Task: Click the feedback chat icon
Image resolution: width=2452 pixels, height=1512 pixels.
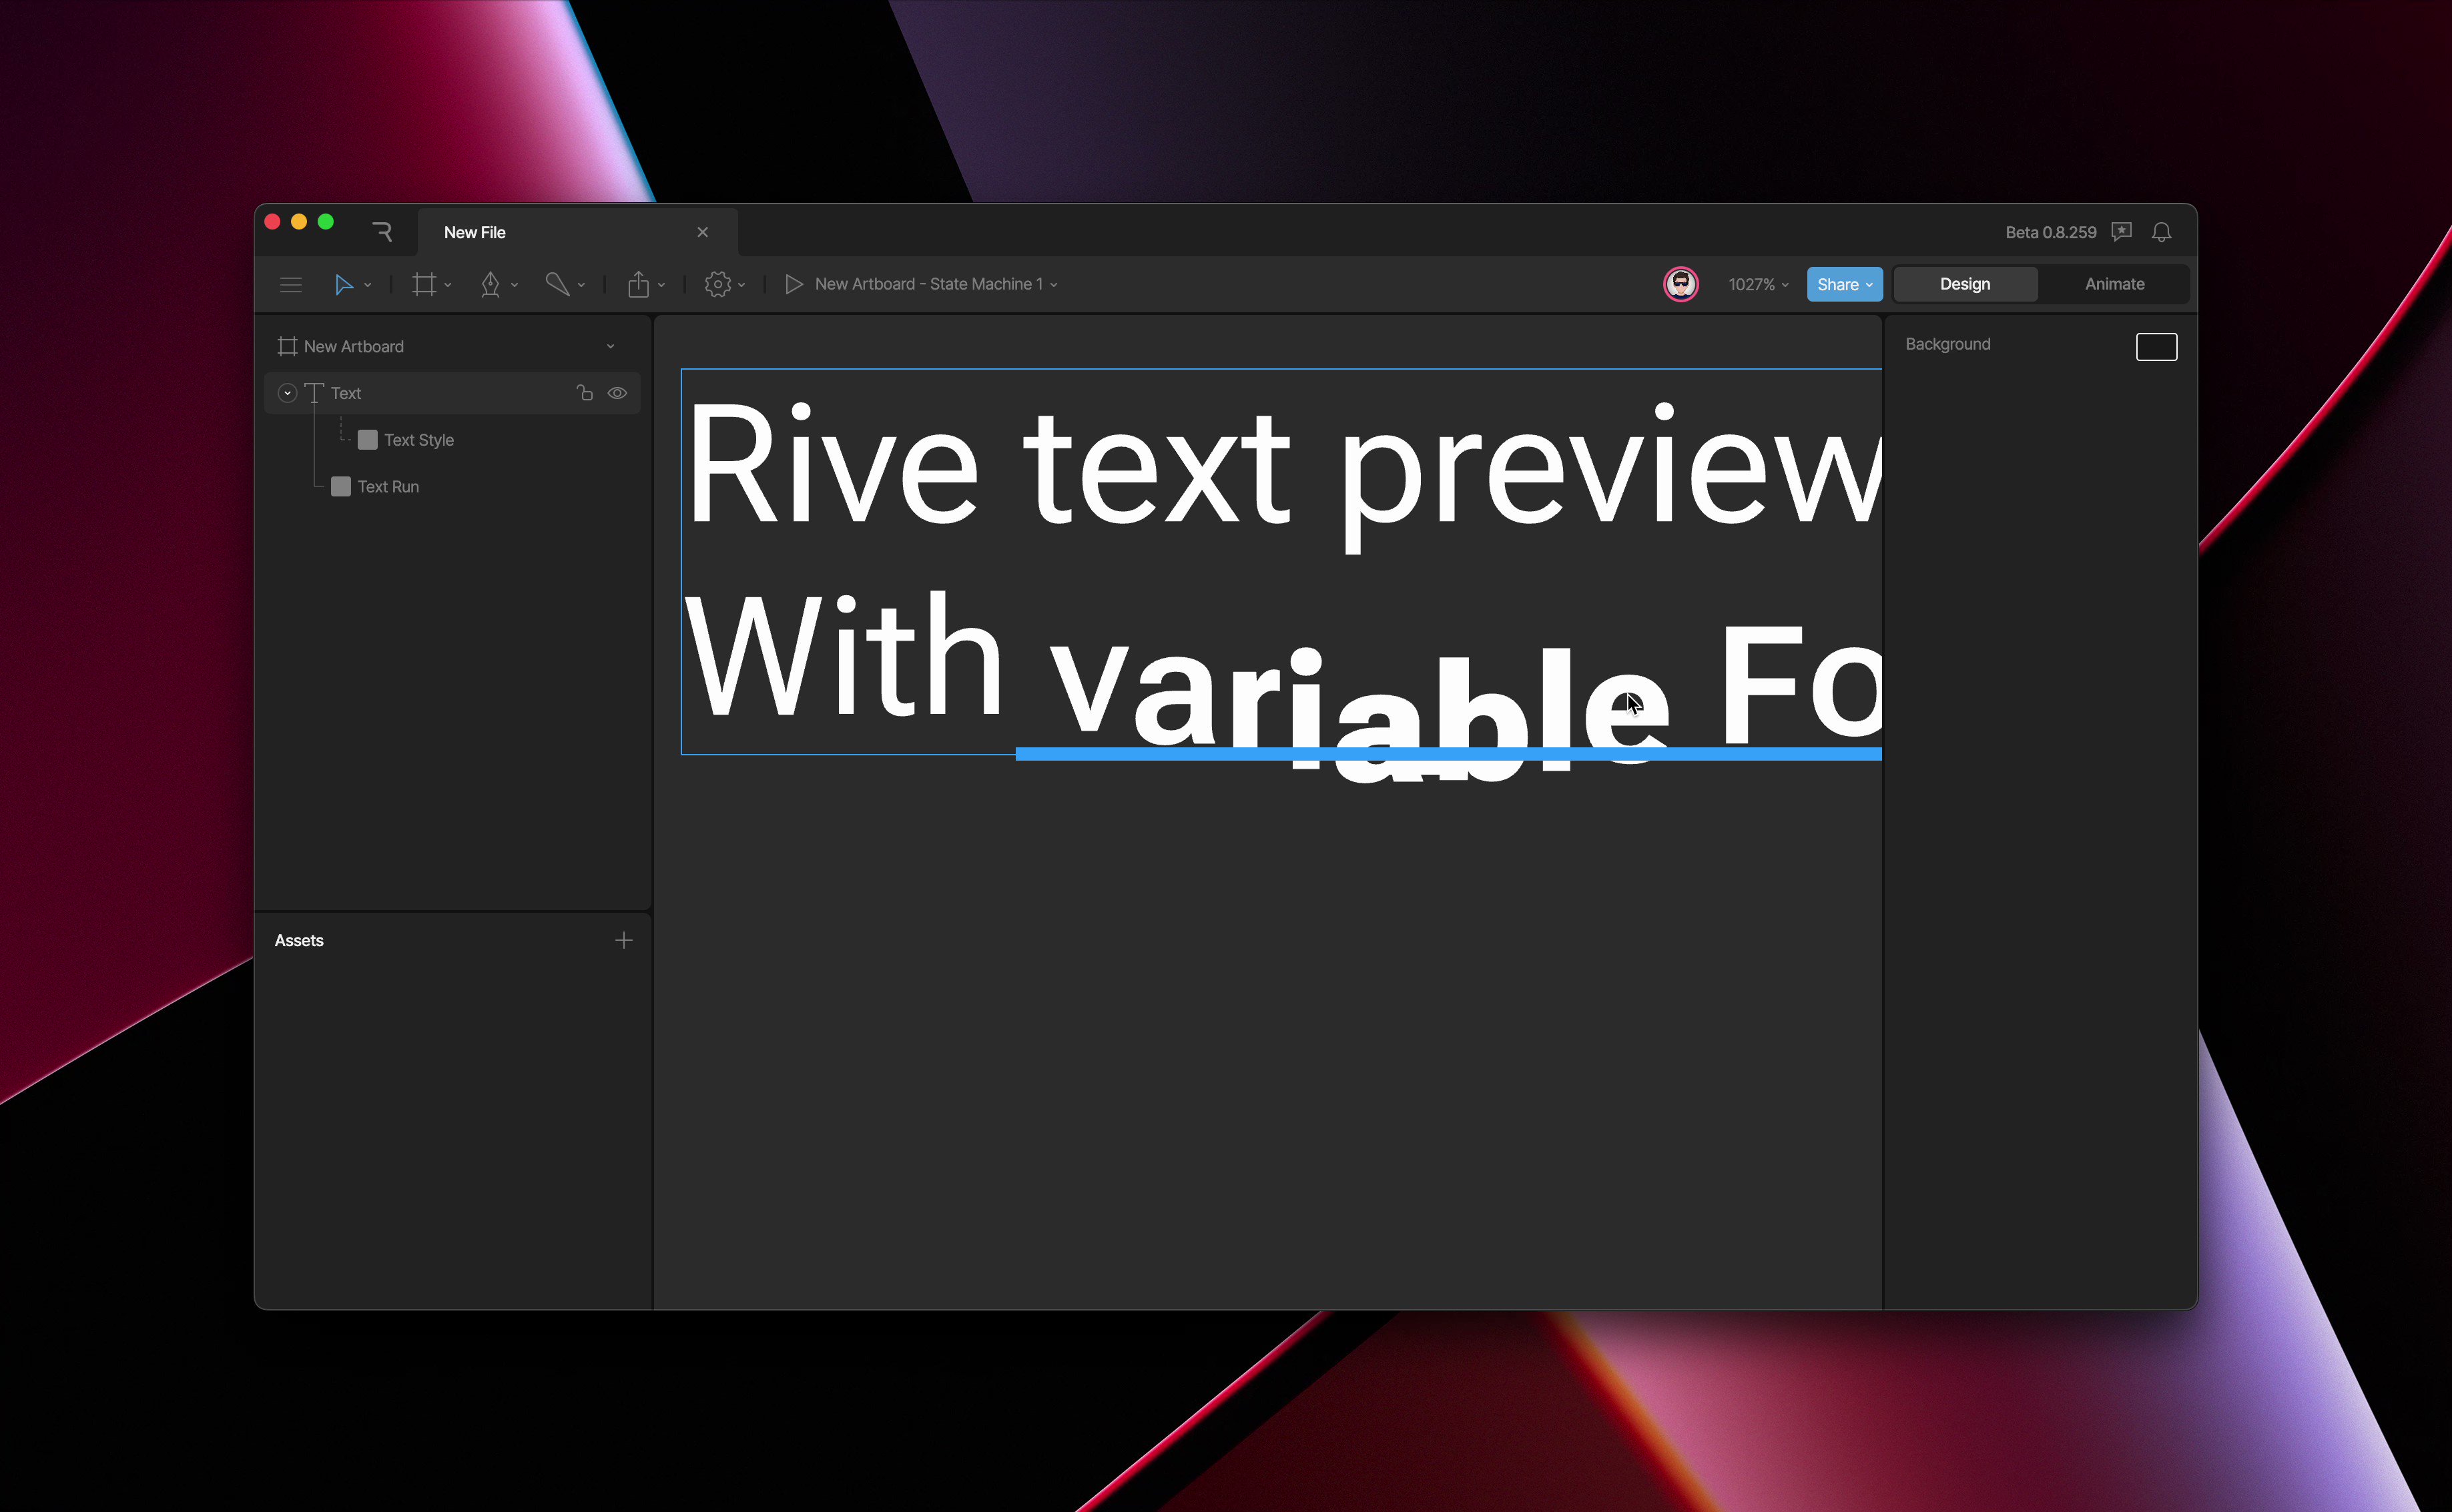Action: click(2121, 232)
